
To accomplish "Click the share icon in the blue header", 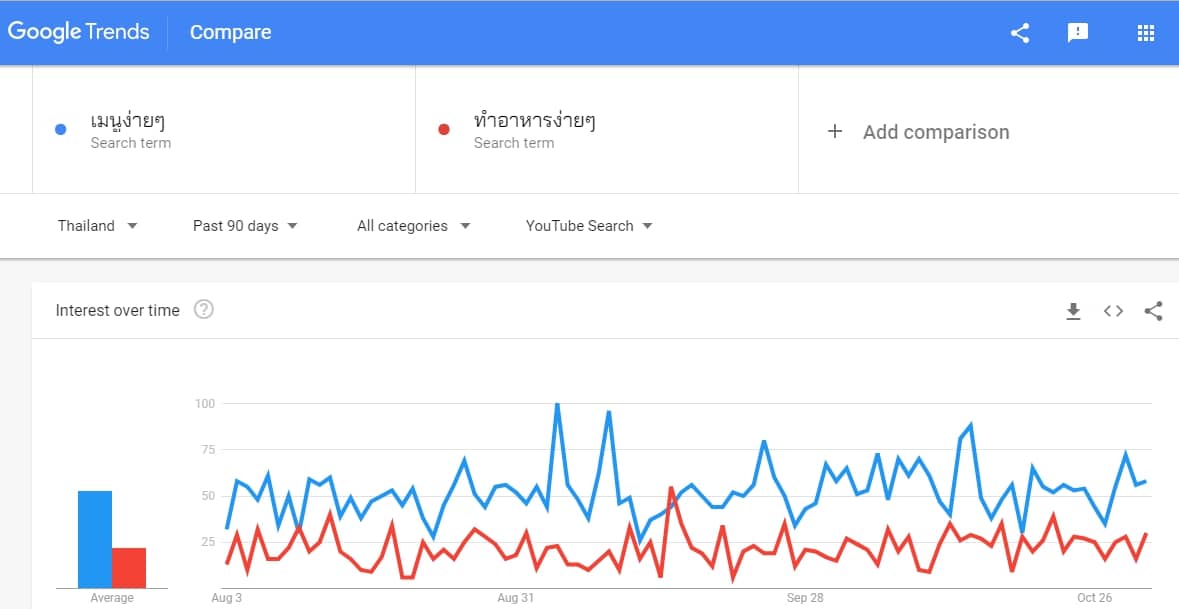I will coord(1020,33).
